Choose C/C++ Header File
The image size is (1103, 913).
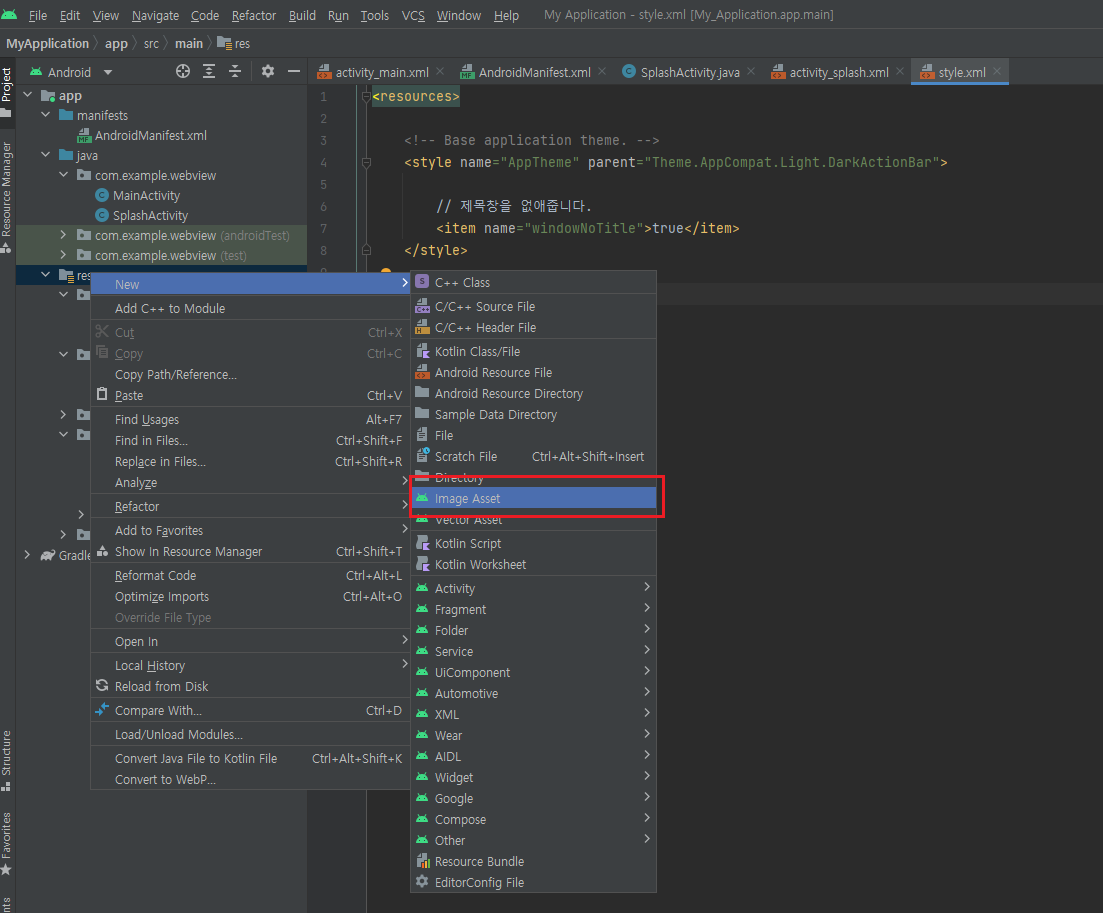pyautogui.click(x=533, y=328)
